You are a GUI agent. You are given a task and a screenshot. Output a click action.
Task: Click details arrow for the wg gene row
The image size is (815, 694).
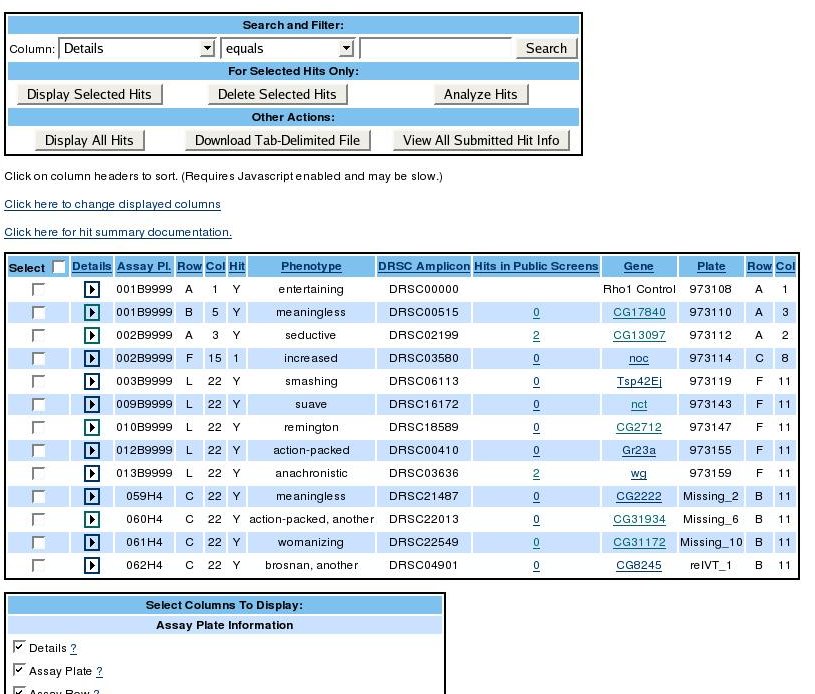point(92,473)
